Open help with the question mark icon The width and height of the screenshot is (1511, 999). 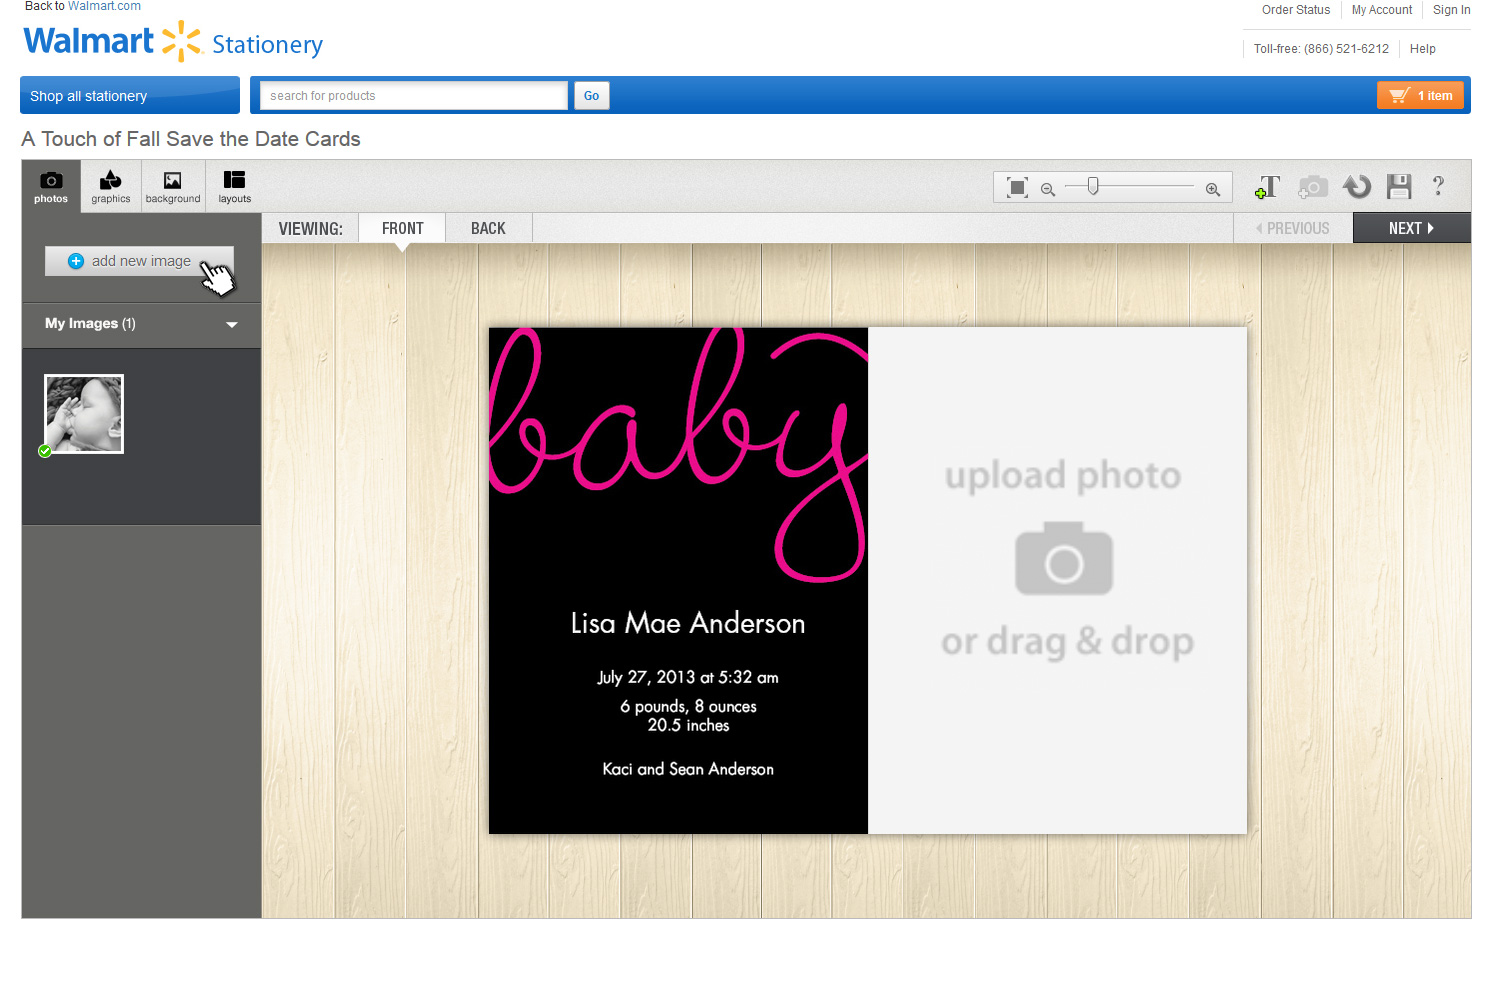1438,186
